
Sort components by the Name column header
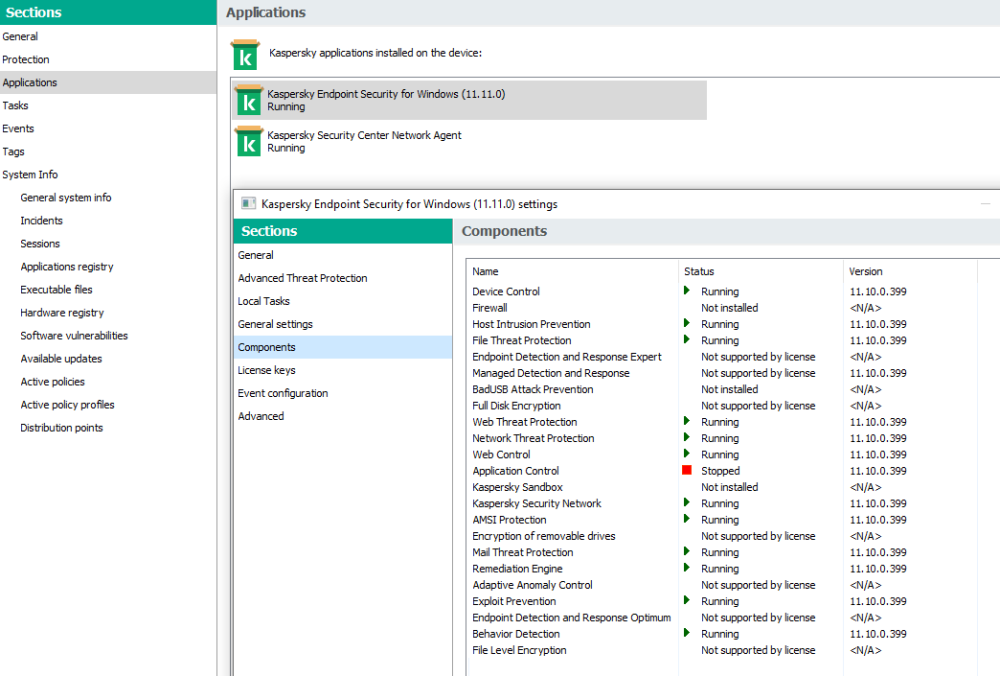click(486, 272)
